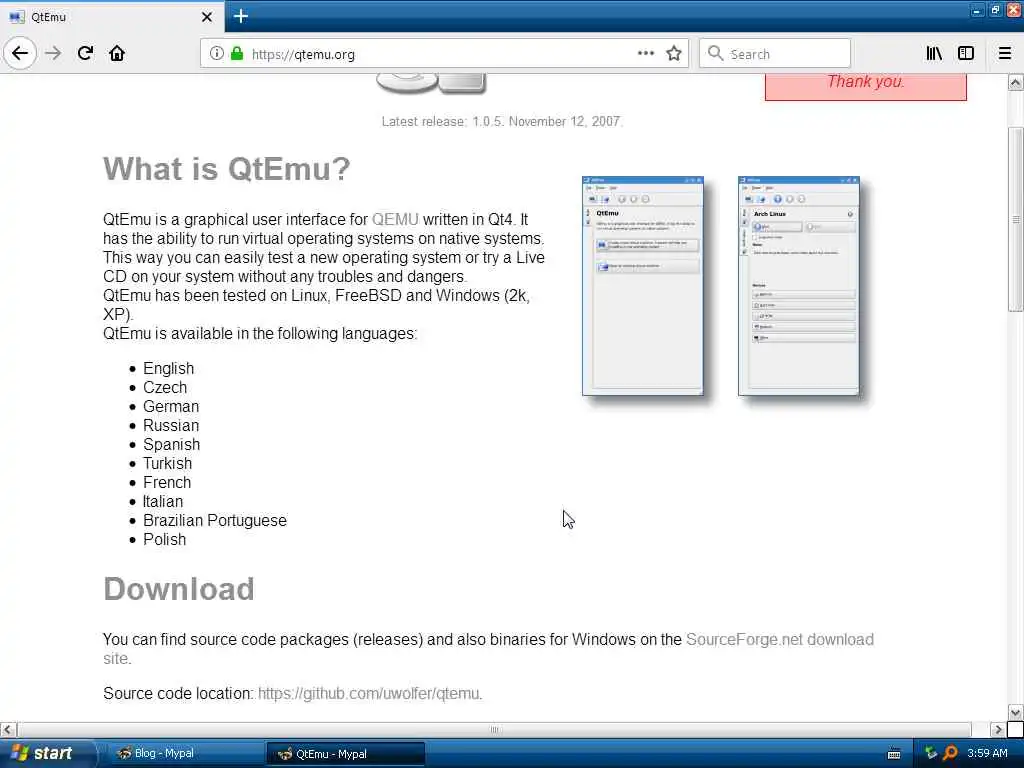
Task: Open the browser home page
Action: coord(117,53)
